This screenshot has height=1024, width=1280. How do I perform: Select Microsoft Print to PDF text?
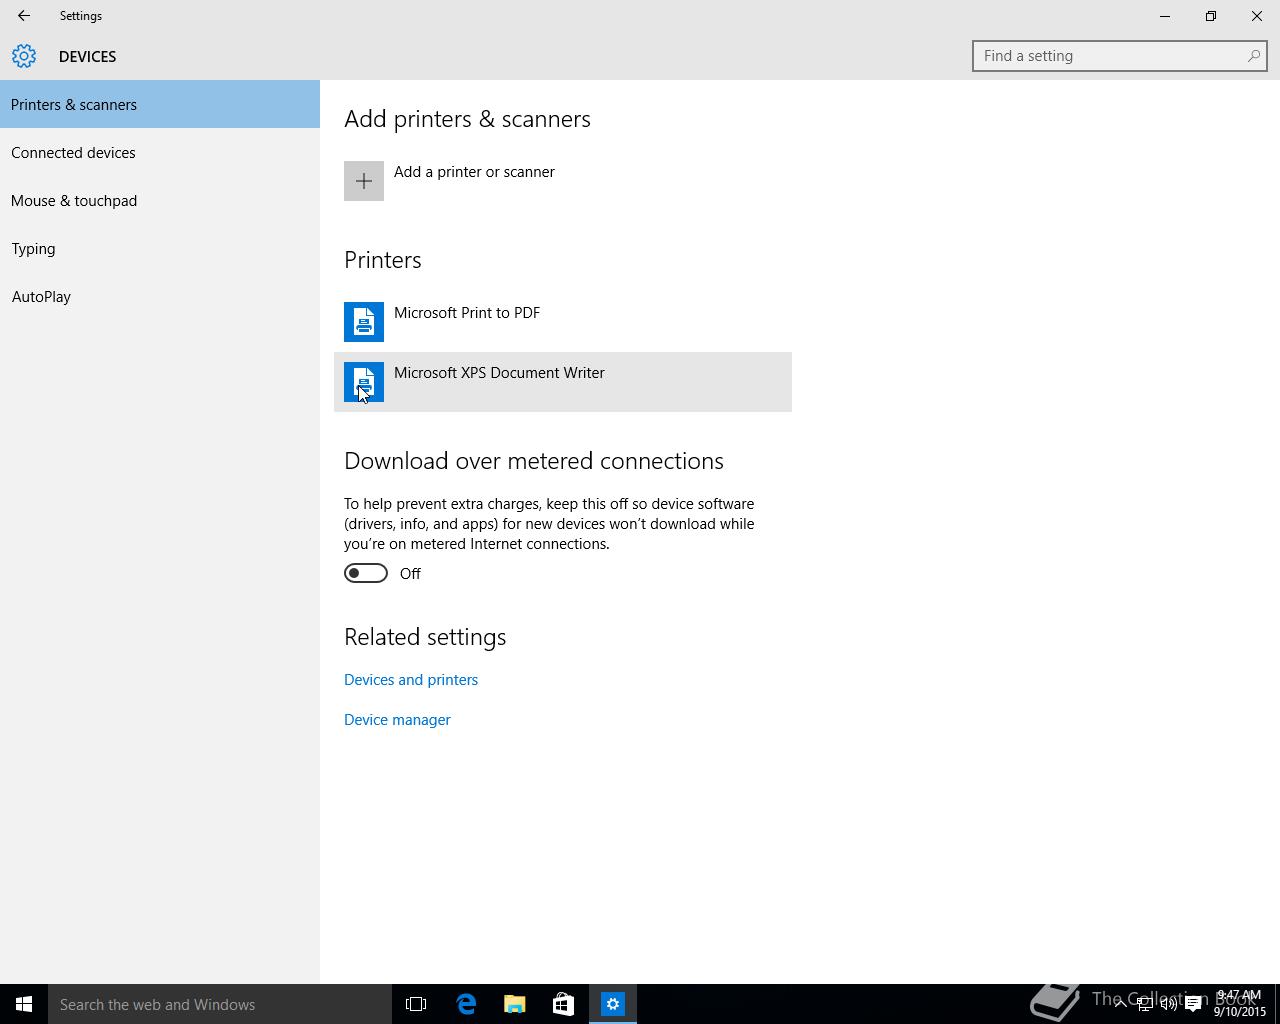[x=467, y=313]
